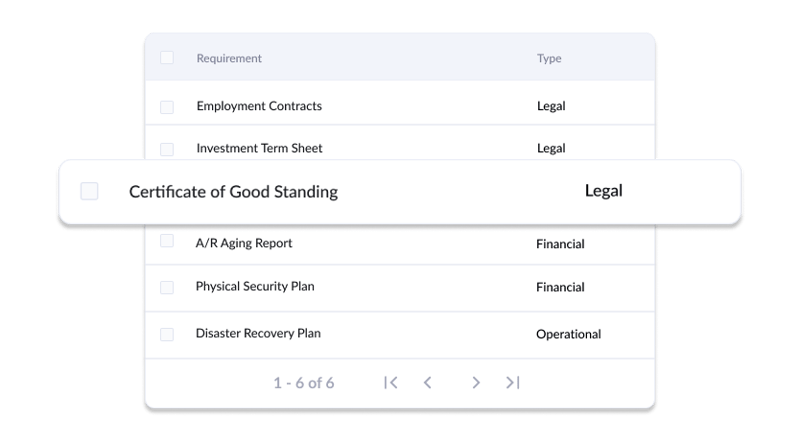Tick the Disaster Recovery Plan checkbox

pyautogui.click(x=167, y=334)
